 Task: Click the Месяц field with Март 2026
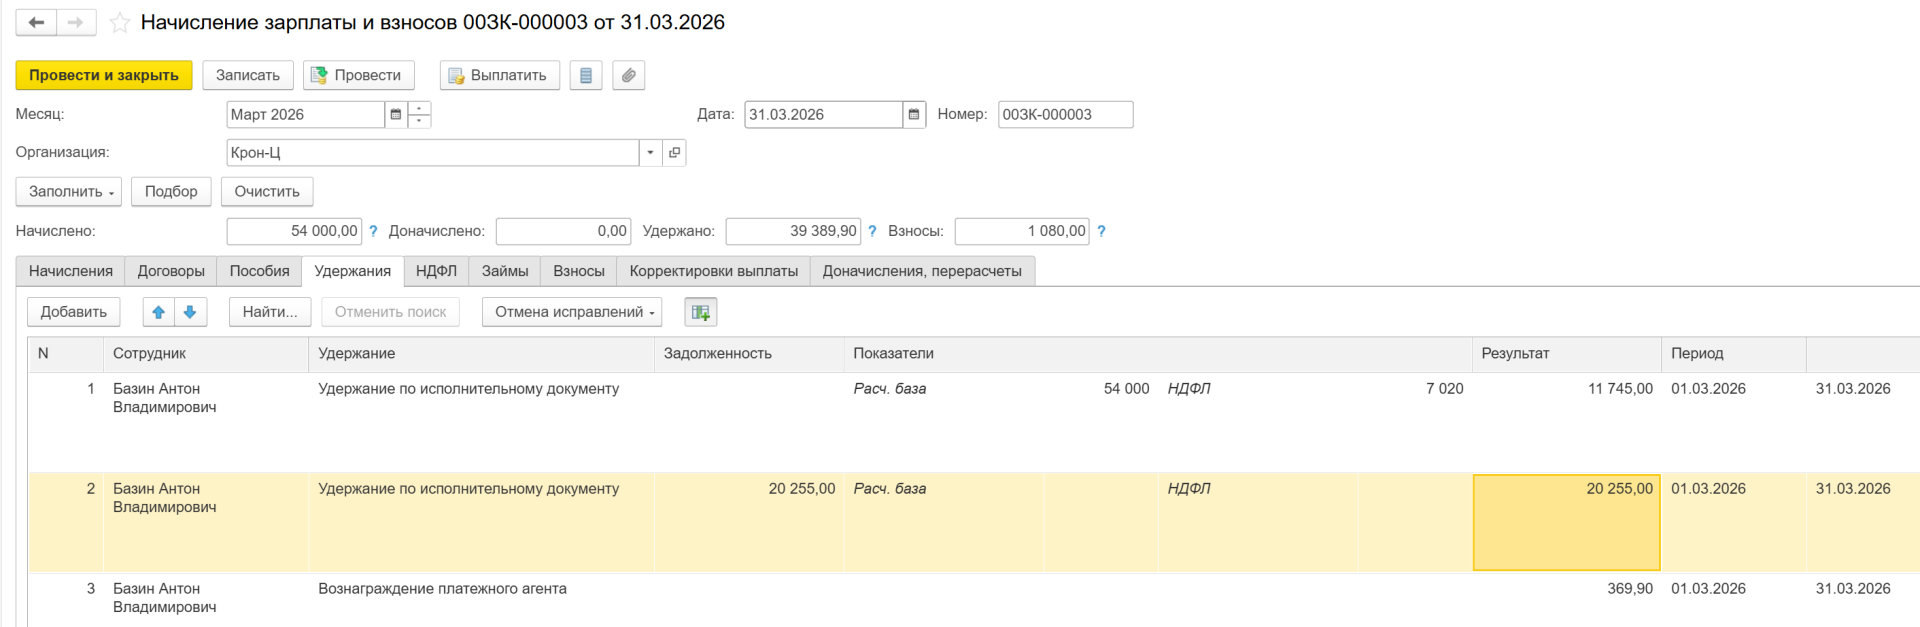[x=306, y=114]
